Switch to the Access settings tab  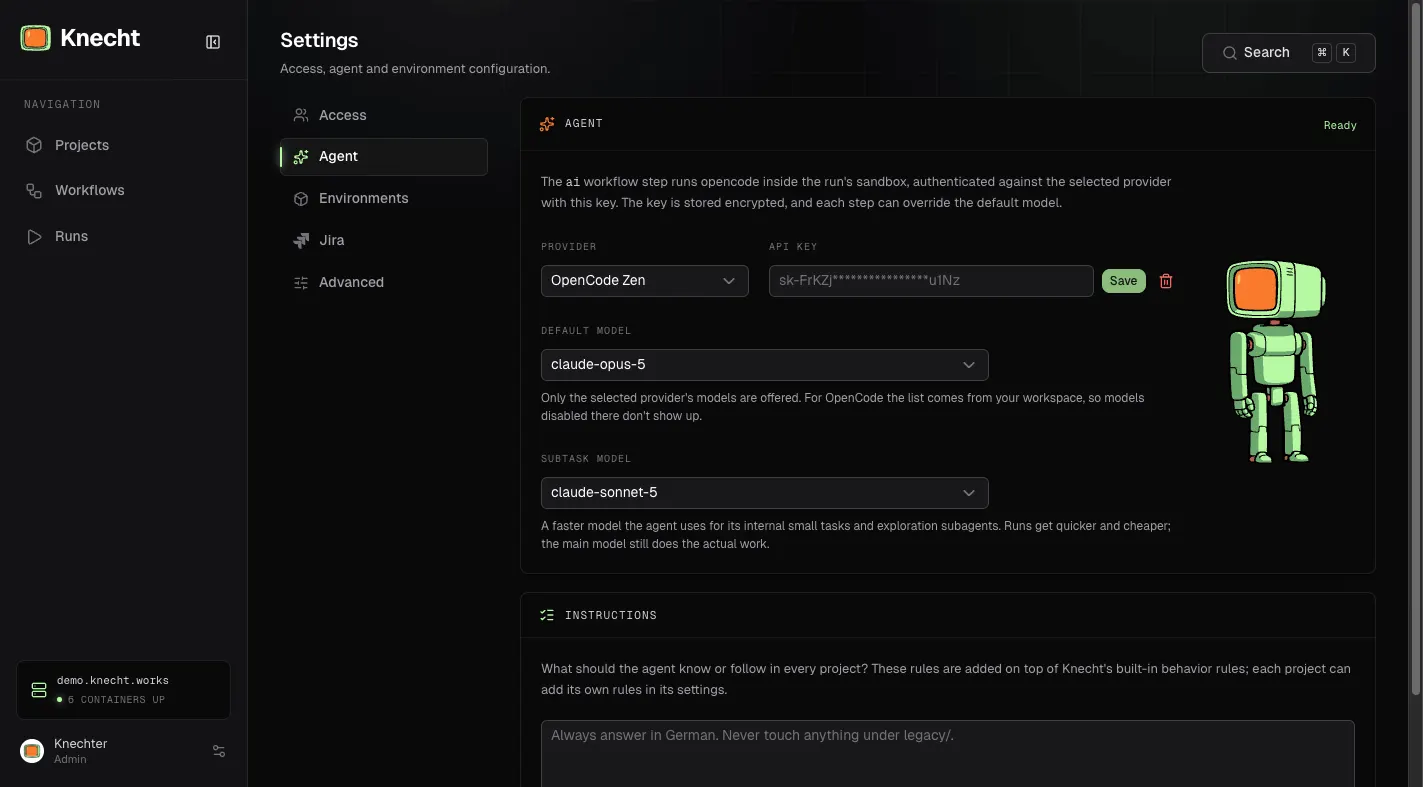[384, 115]
